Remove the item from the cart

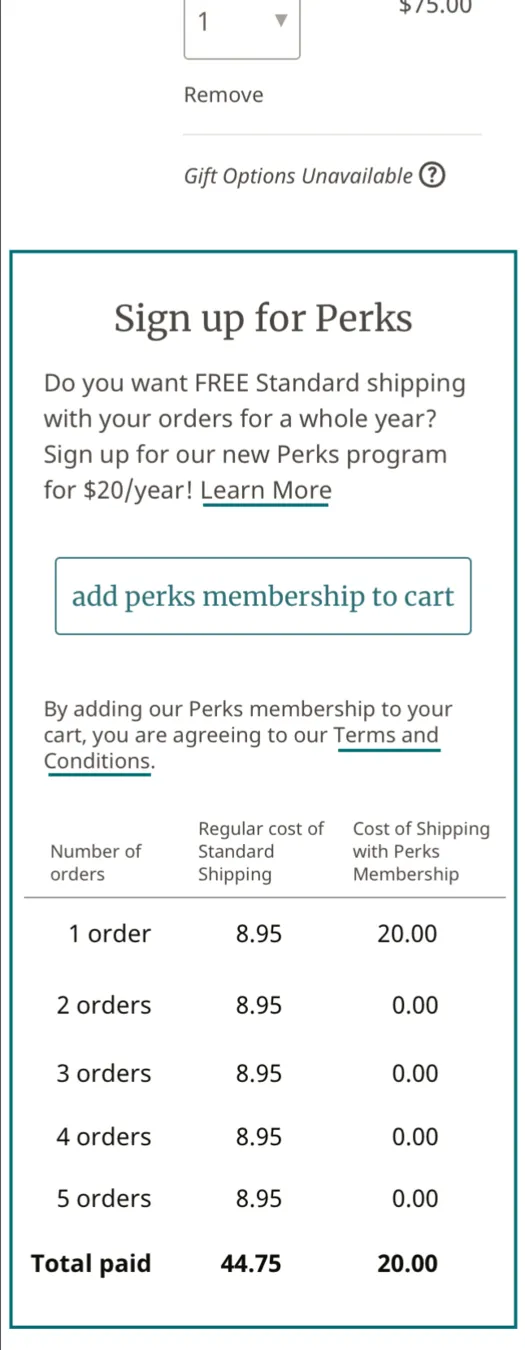click(224, 95)
